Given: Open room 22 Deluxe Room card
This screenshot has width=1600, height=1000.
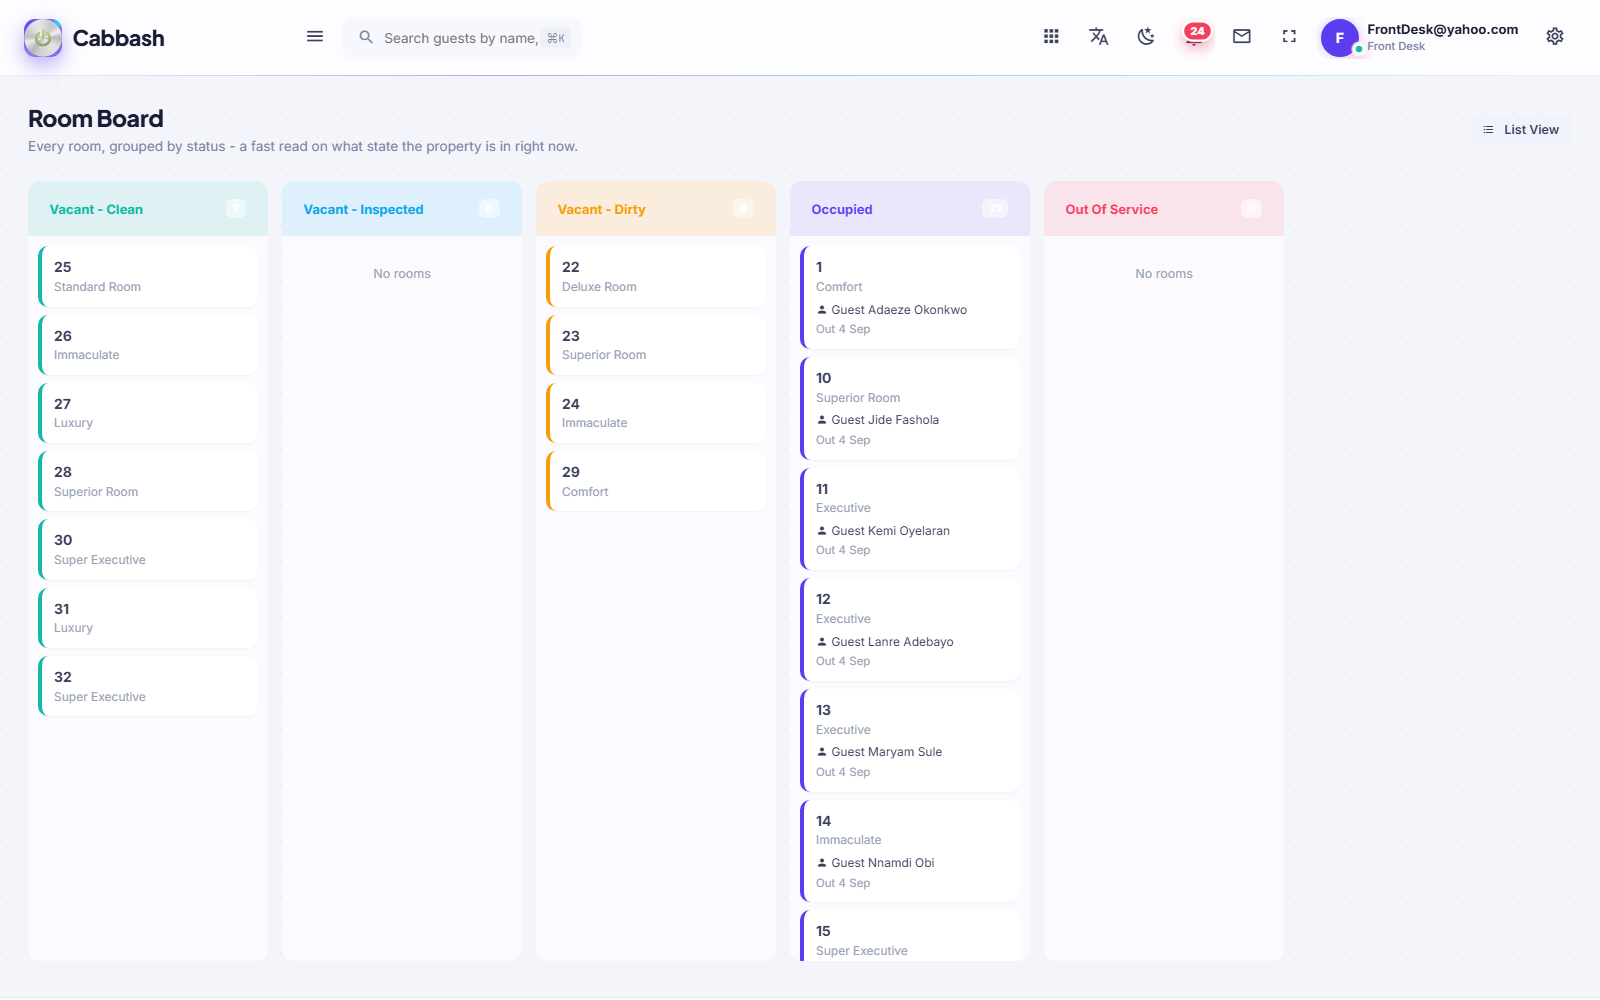Looking at the screenshot, I should [656, 277].
